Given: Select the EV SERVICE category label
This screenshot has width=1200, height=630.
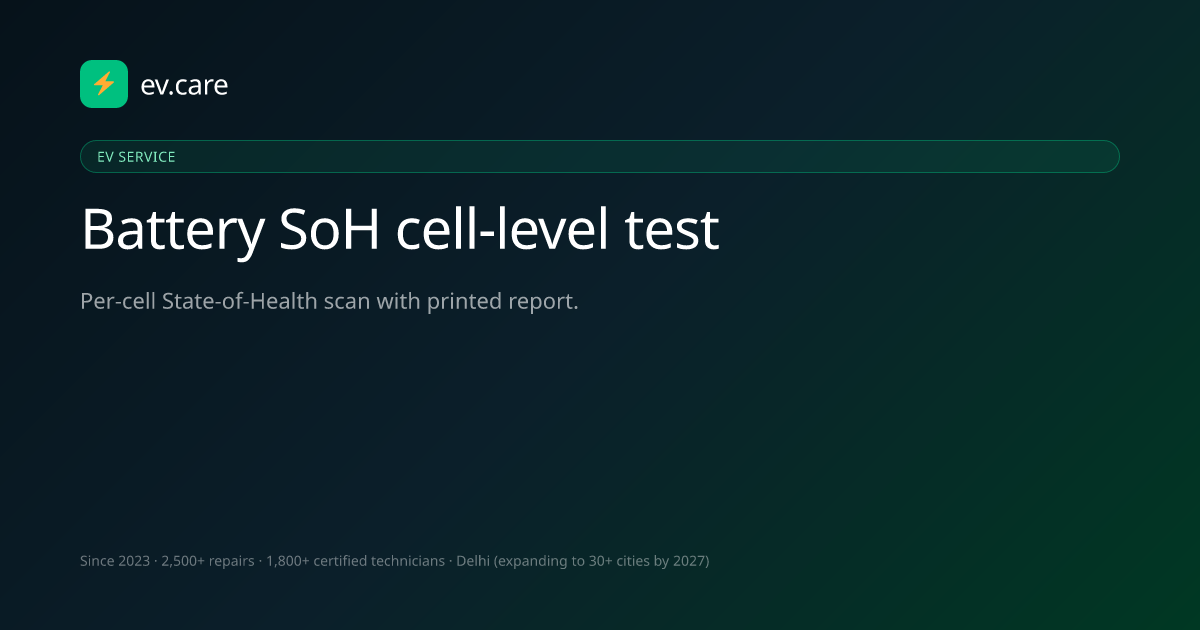Looking at the screenshot, I should click(136, 157).
